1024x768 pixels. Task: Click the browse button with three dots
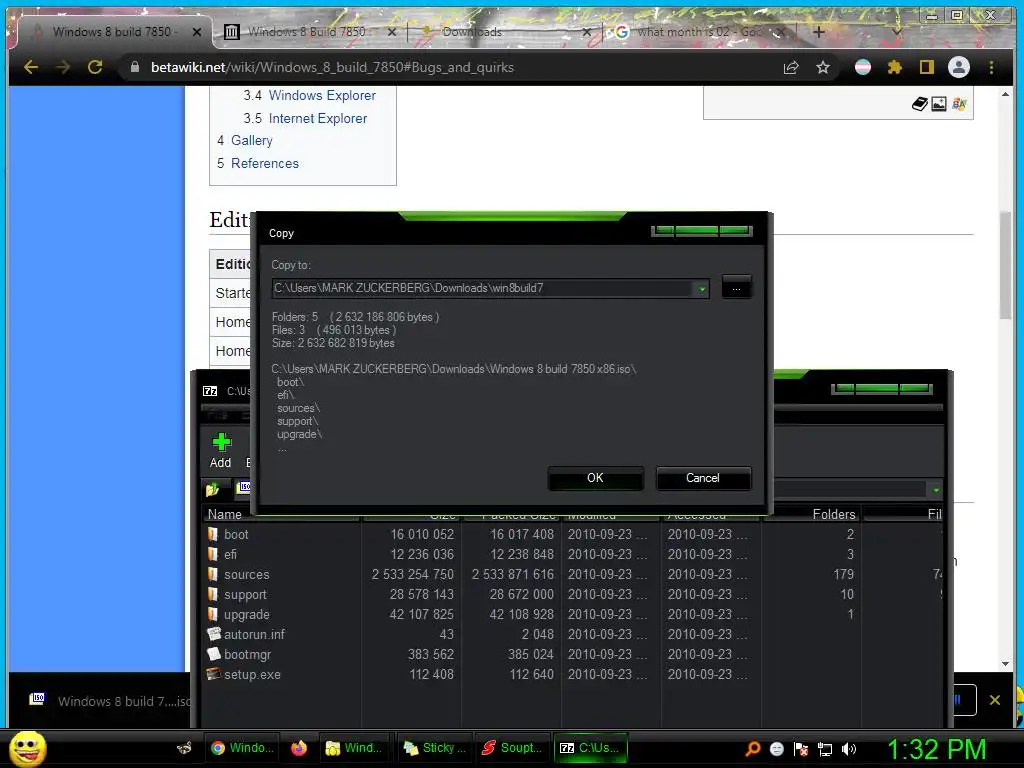[x=737, y=287]
